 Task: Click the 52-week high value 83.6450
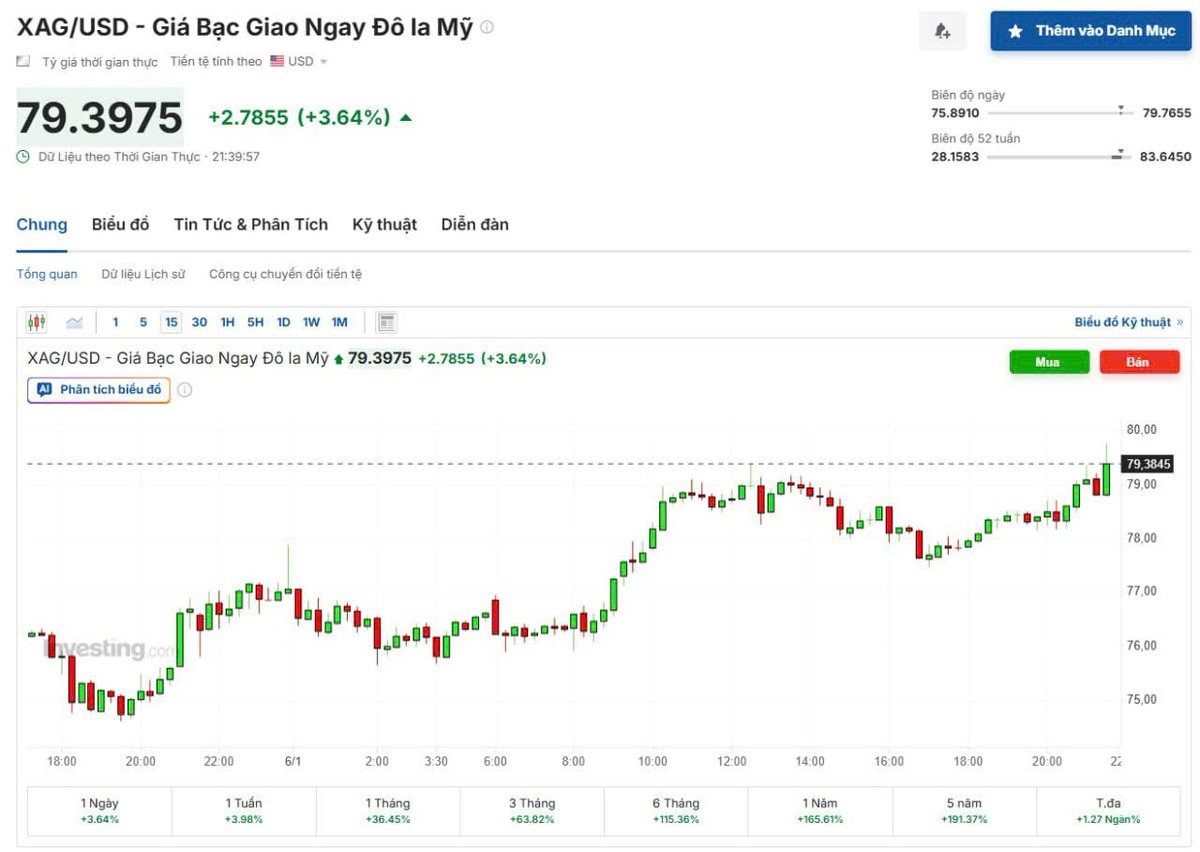click(1166, 157)
